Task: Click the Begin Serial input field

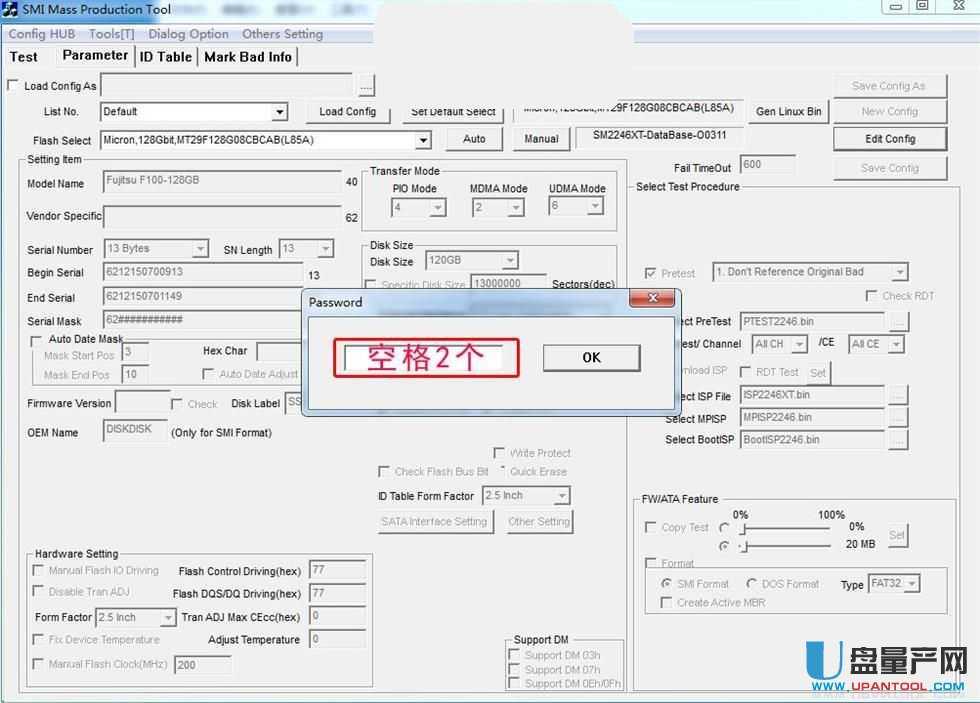Action: (202, 272)
